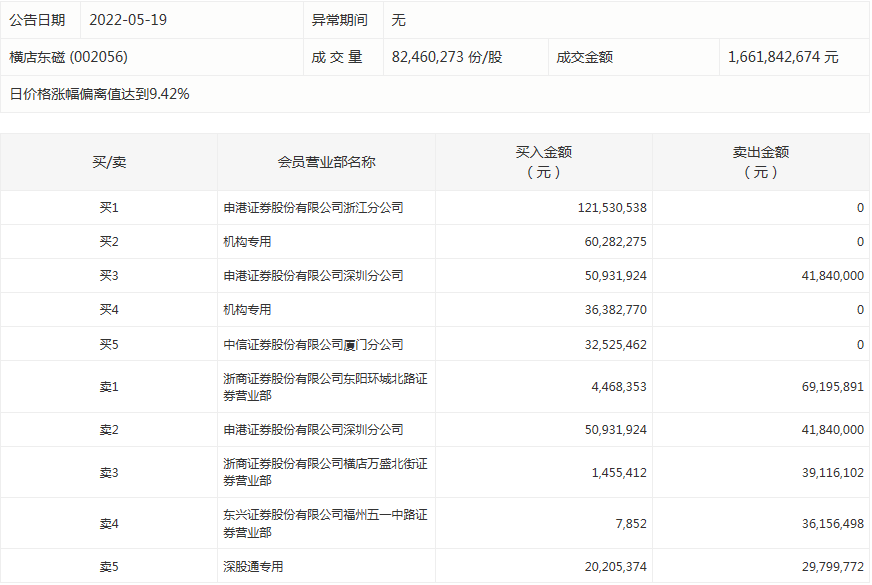
Task: Click the 会员营业部名称 column header
Action: pos(326,162)
